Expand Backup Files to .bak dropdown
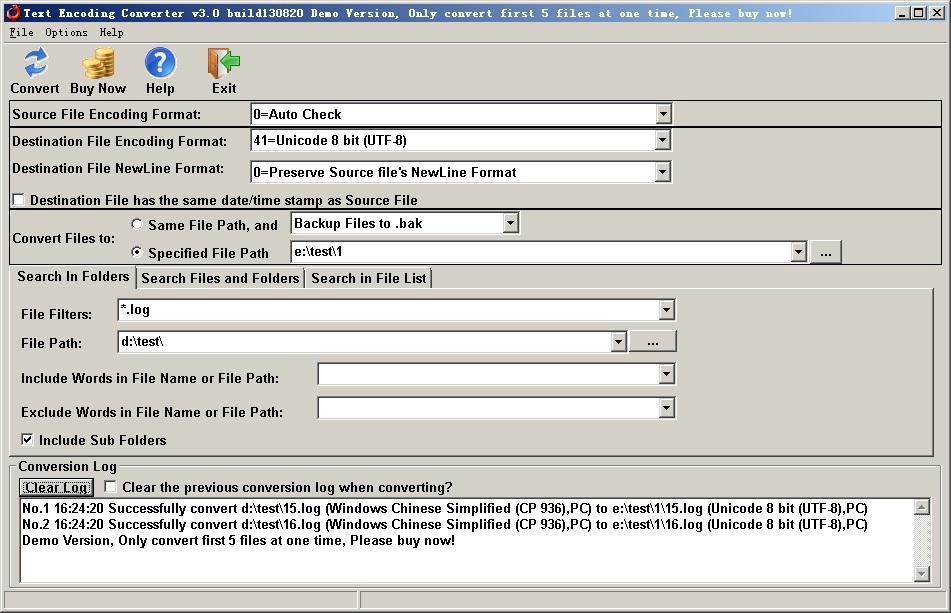Image resolution: width=951 pixels, height=613 pixels. (x=510, y=223)
